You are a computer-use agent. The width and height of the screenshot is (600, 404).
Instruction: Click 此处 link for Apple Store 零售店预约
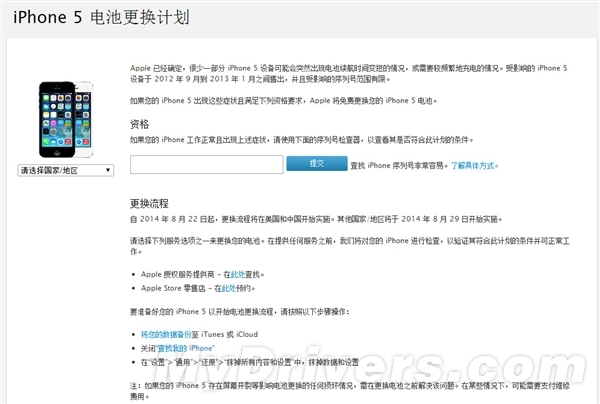point(229,288)
